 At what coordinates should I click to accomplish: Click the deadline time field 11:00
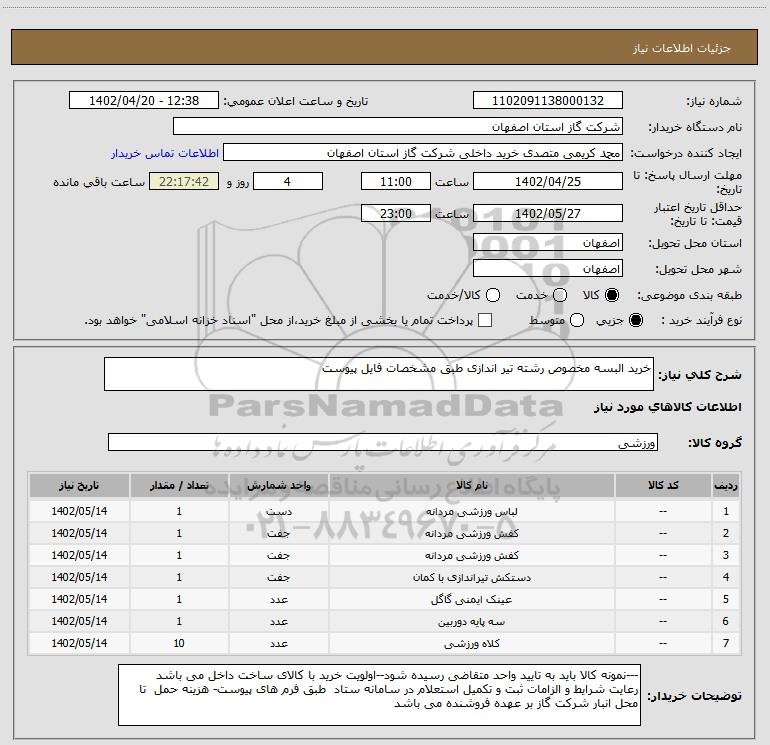[x=396, y=181]
